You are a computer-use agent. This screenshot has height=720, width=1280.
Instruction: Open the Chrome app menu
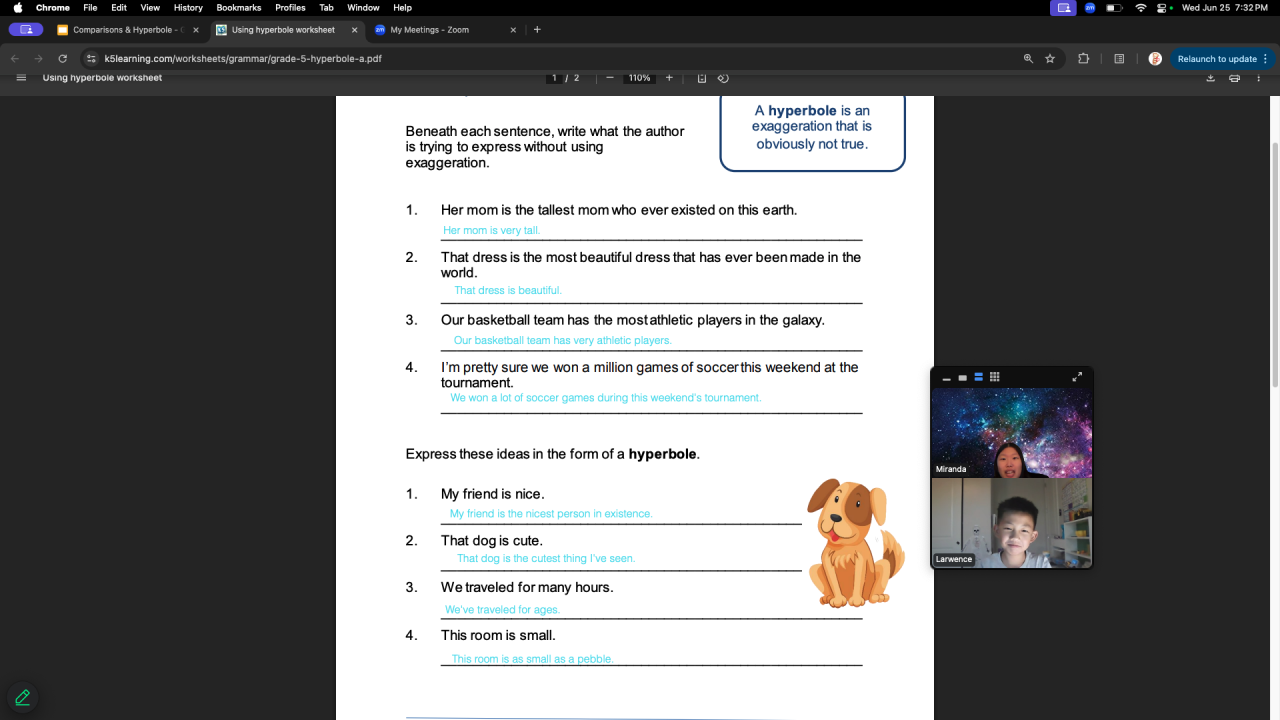(53, 8)
